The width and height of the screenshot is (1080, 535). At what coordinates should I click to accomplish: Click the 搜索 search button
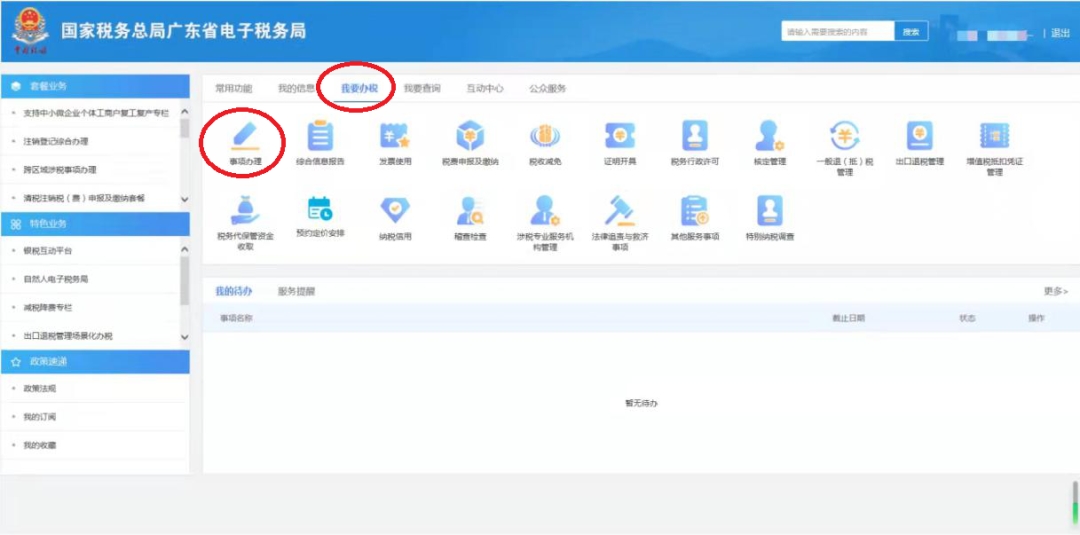(911, 32)
